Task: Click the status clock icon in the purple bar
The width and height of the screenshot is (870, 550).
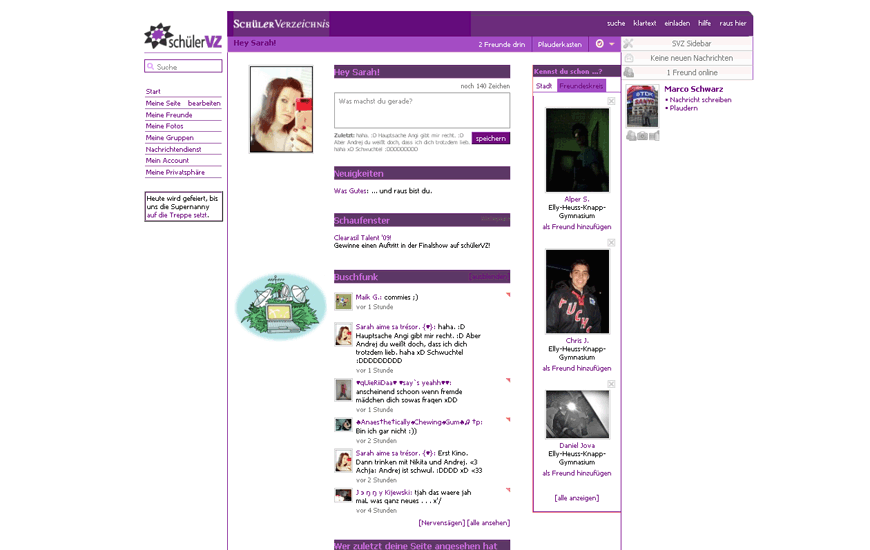Action: click(x=599, y=43)
